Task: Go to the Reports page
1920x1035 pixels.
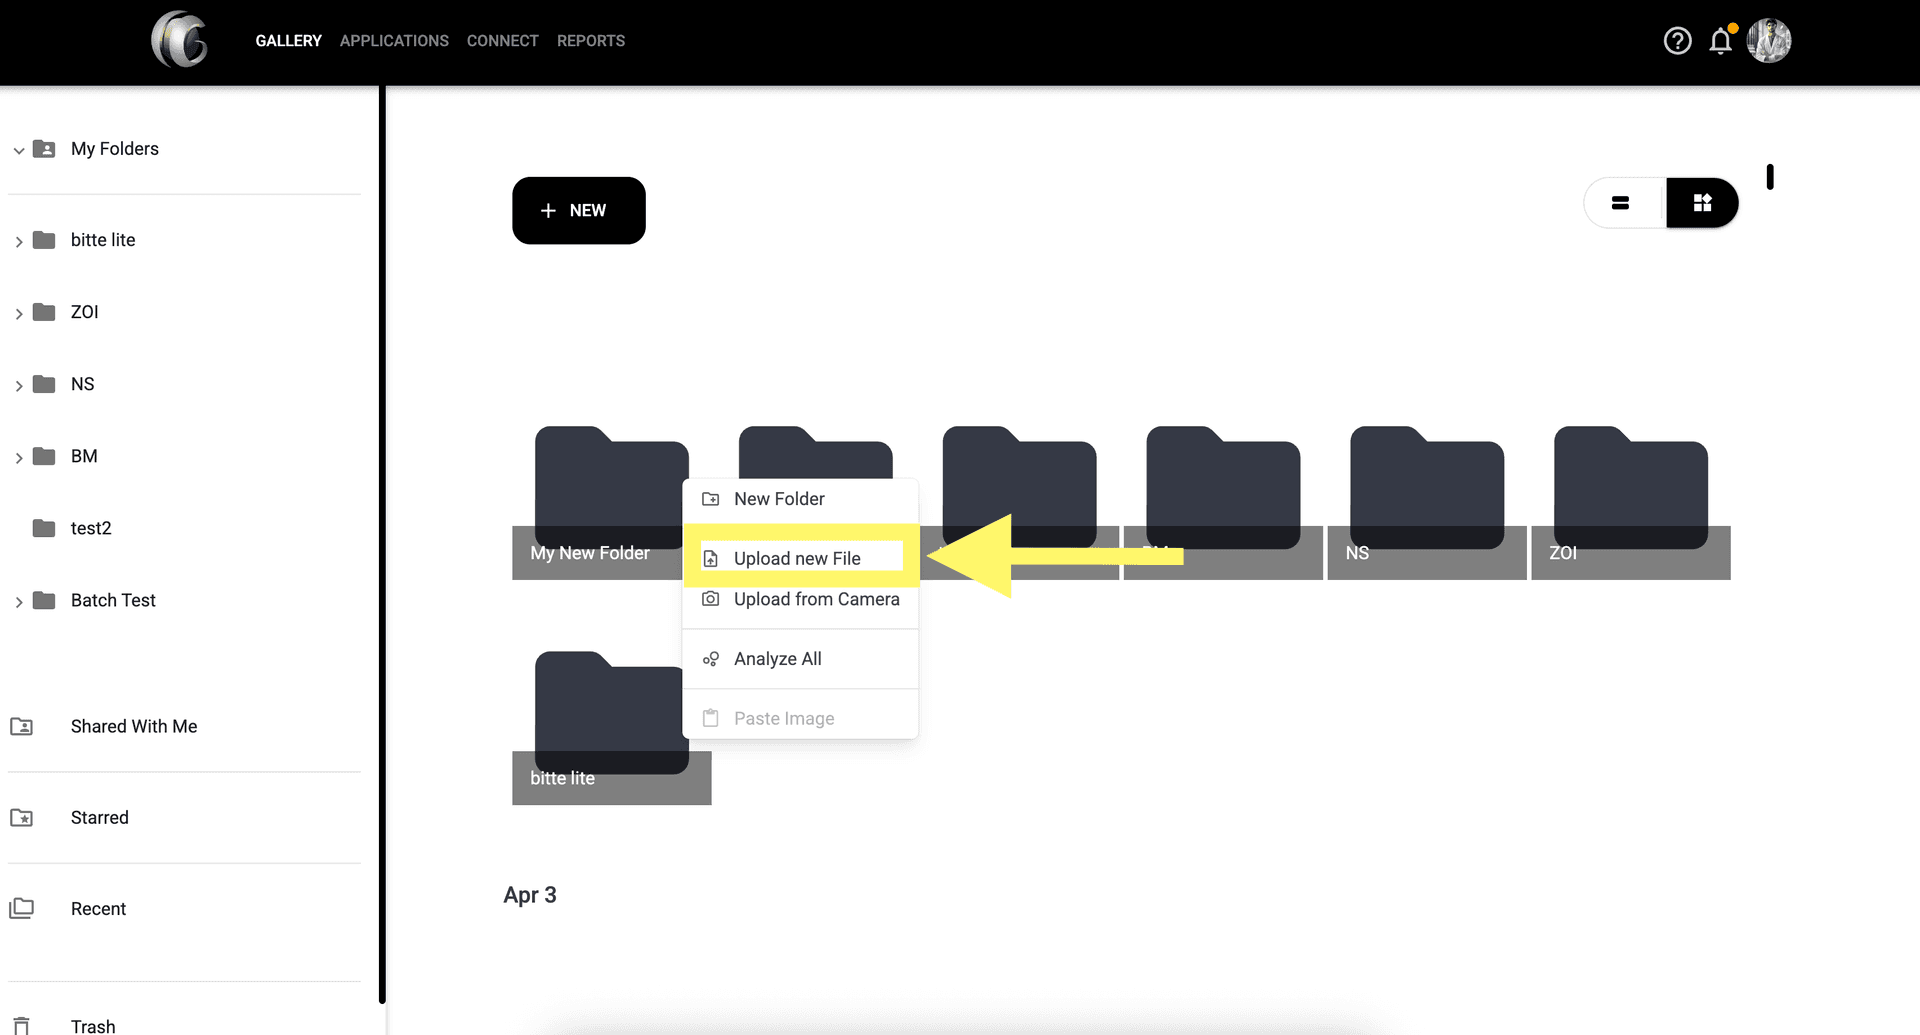Action: pos(590,41)
